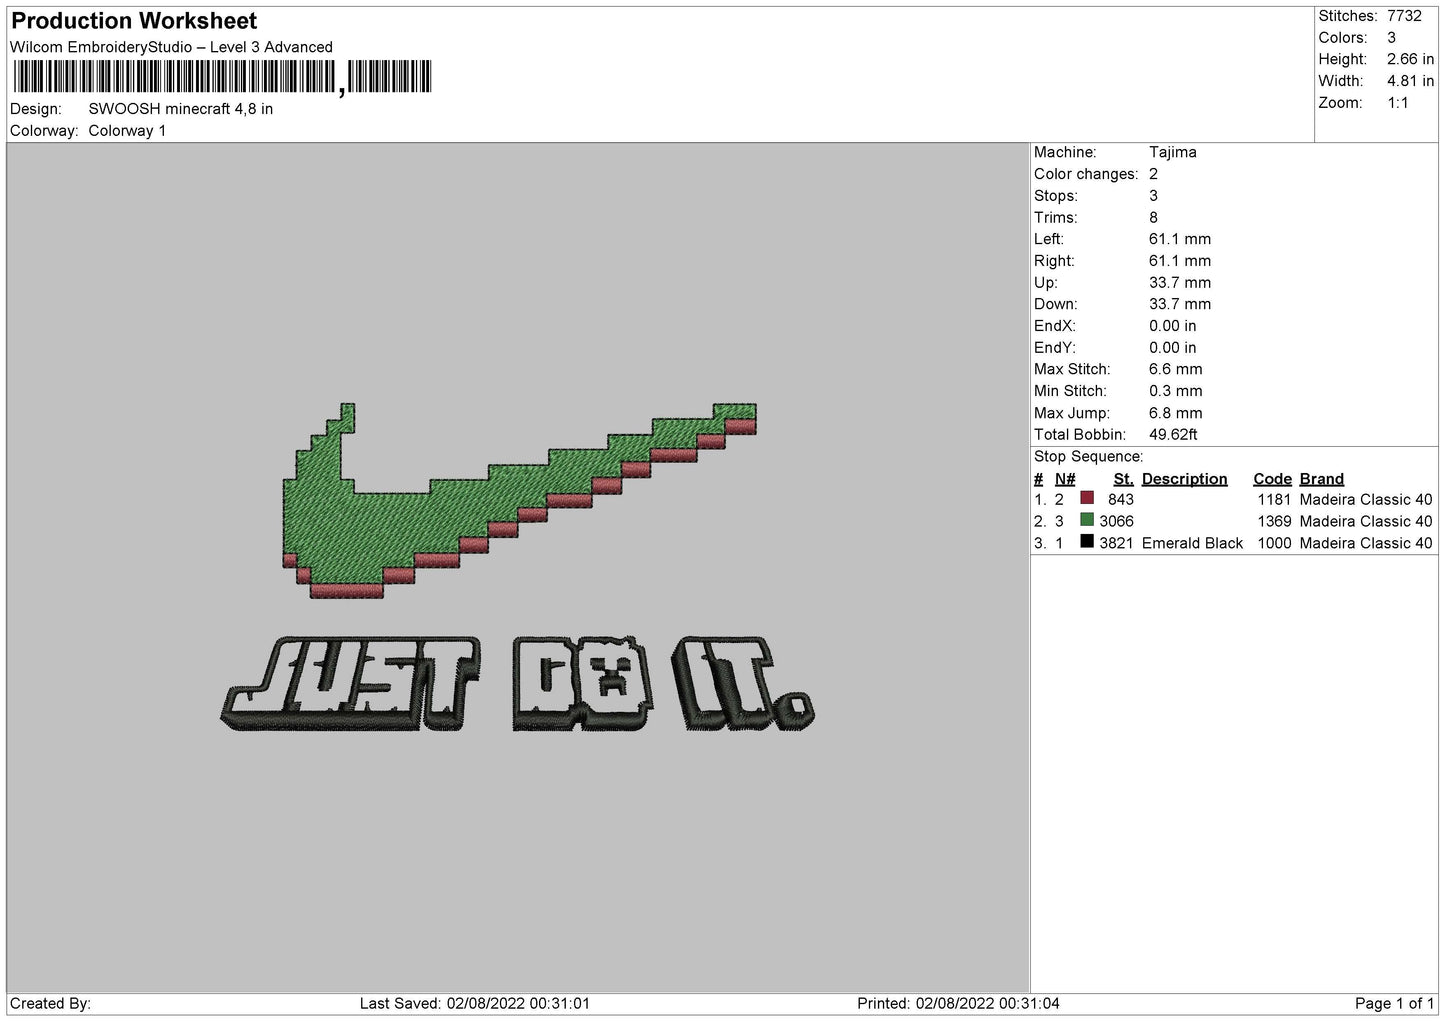Click the 'Page 1 of 1' footer text

click(x=1394, y=1003)
